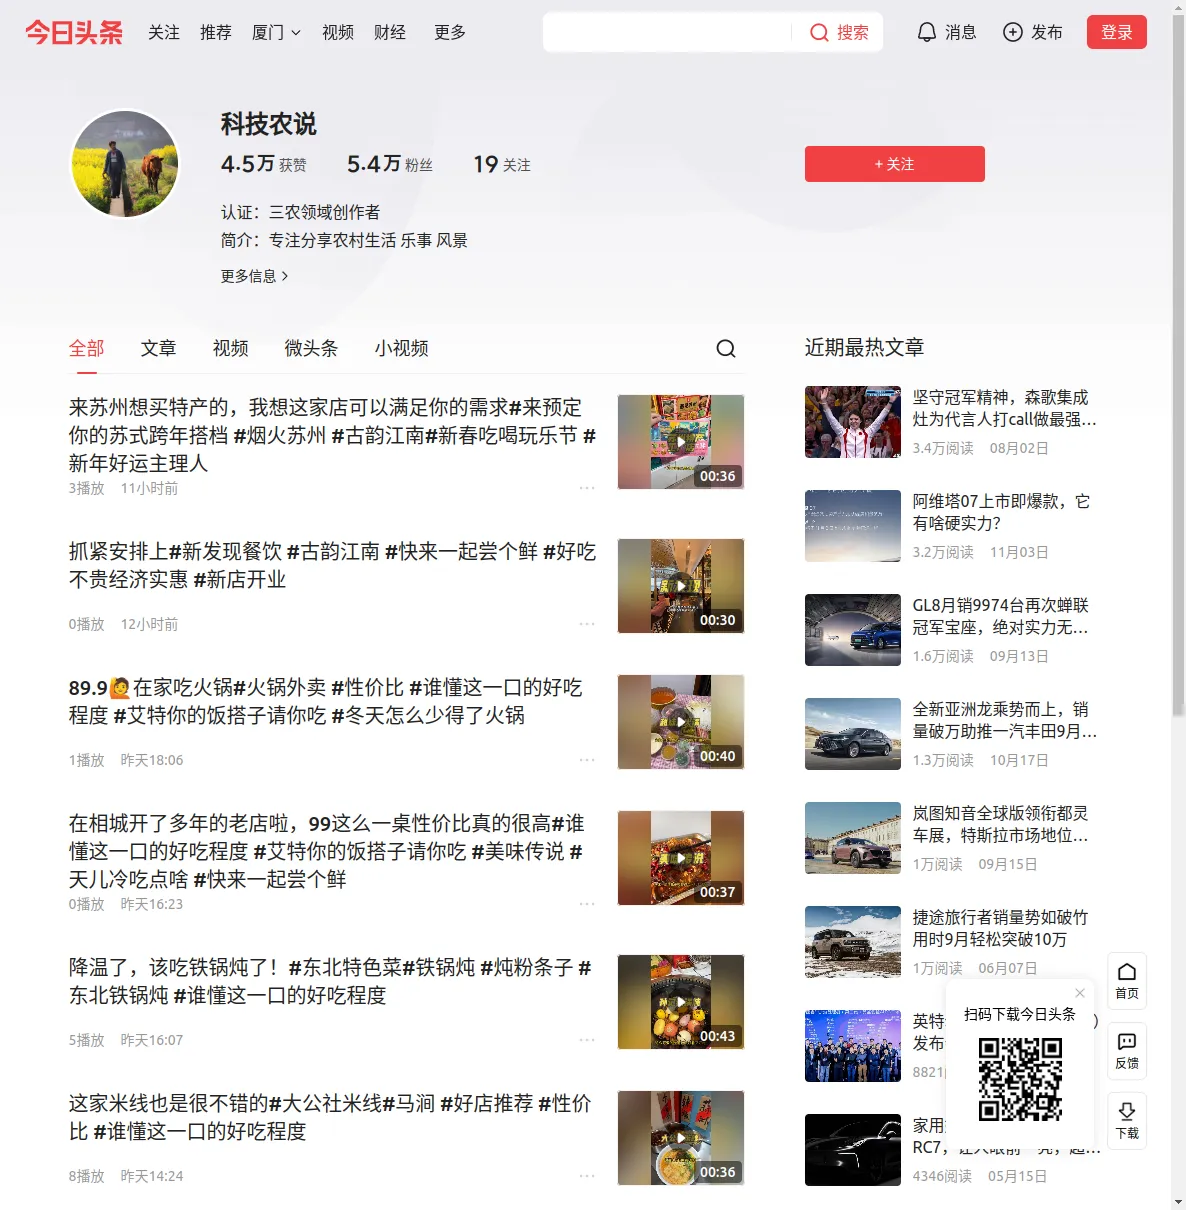This screenshot has height=1210, width=1186.
Task: Open 视频 channel in top navigation
Action: (338, 33)
